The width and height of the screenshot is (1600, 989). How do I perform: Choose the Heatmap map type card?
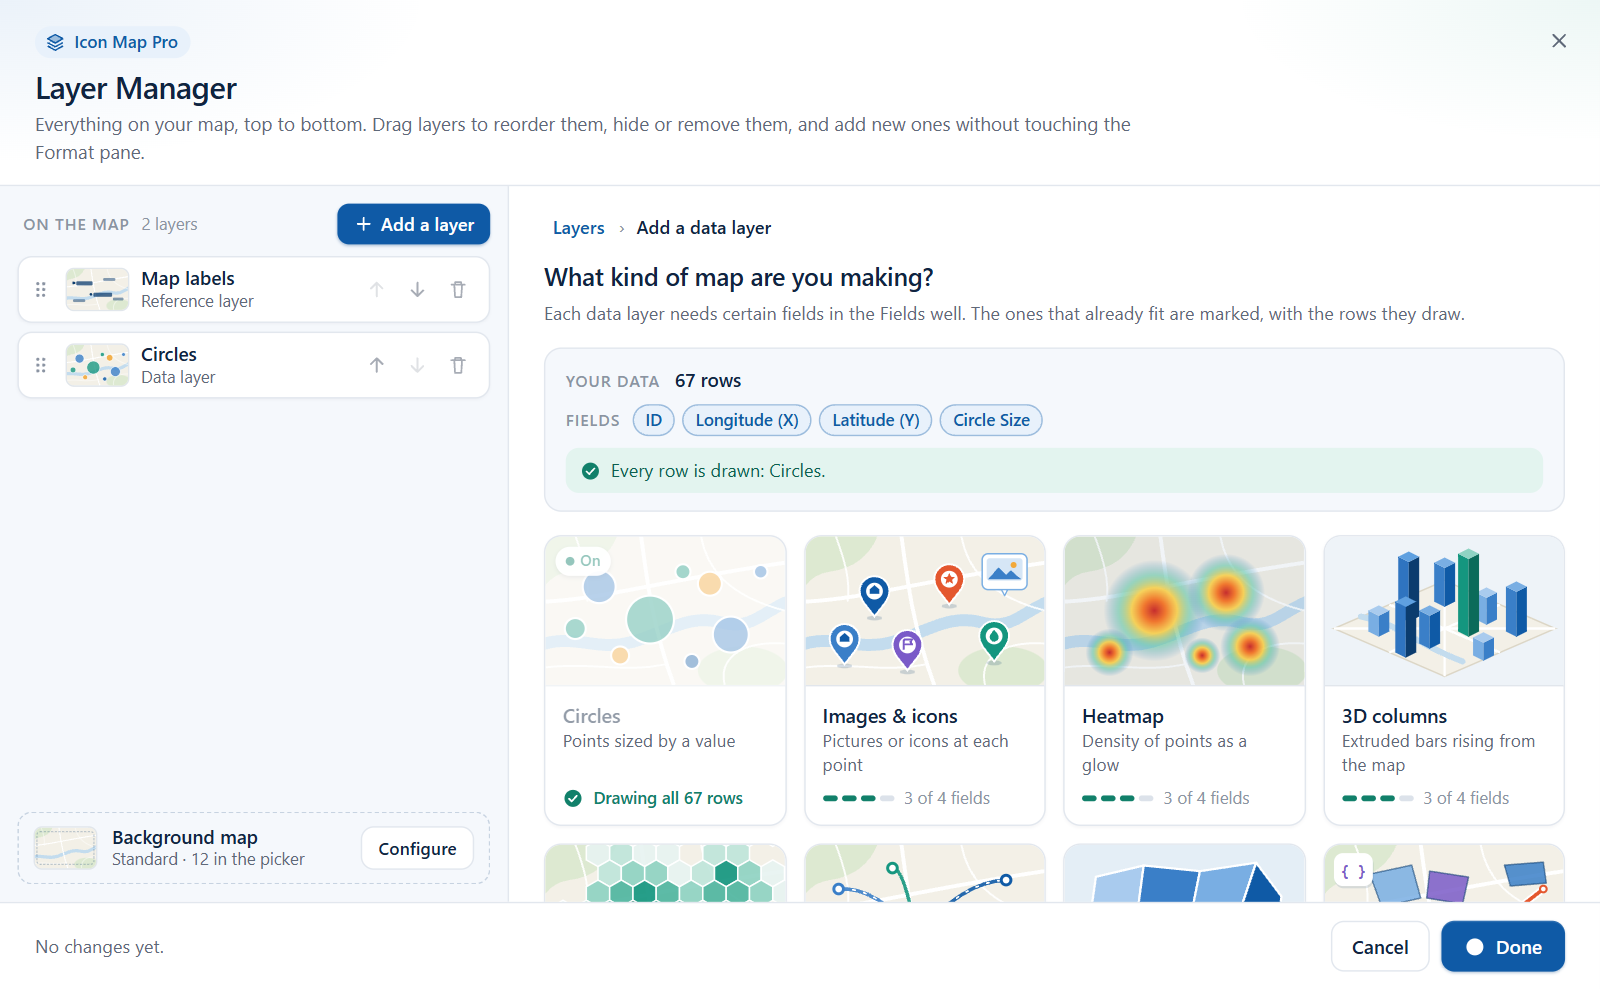coord(1185,680)
